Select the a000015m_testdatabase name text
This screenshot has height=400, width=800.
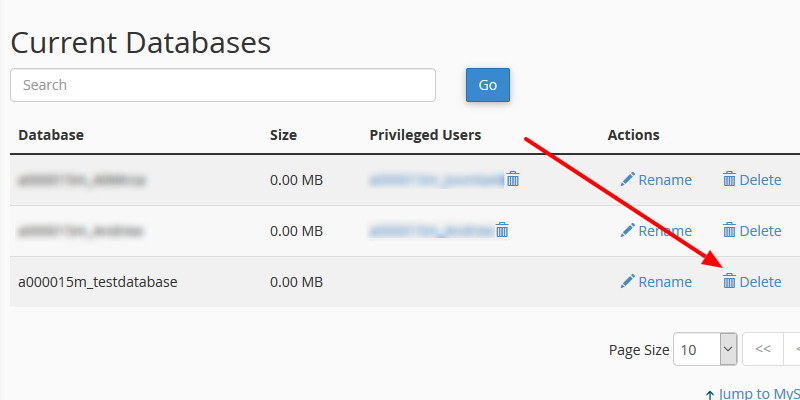[x=98, y=282]
